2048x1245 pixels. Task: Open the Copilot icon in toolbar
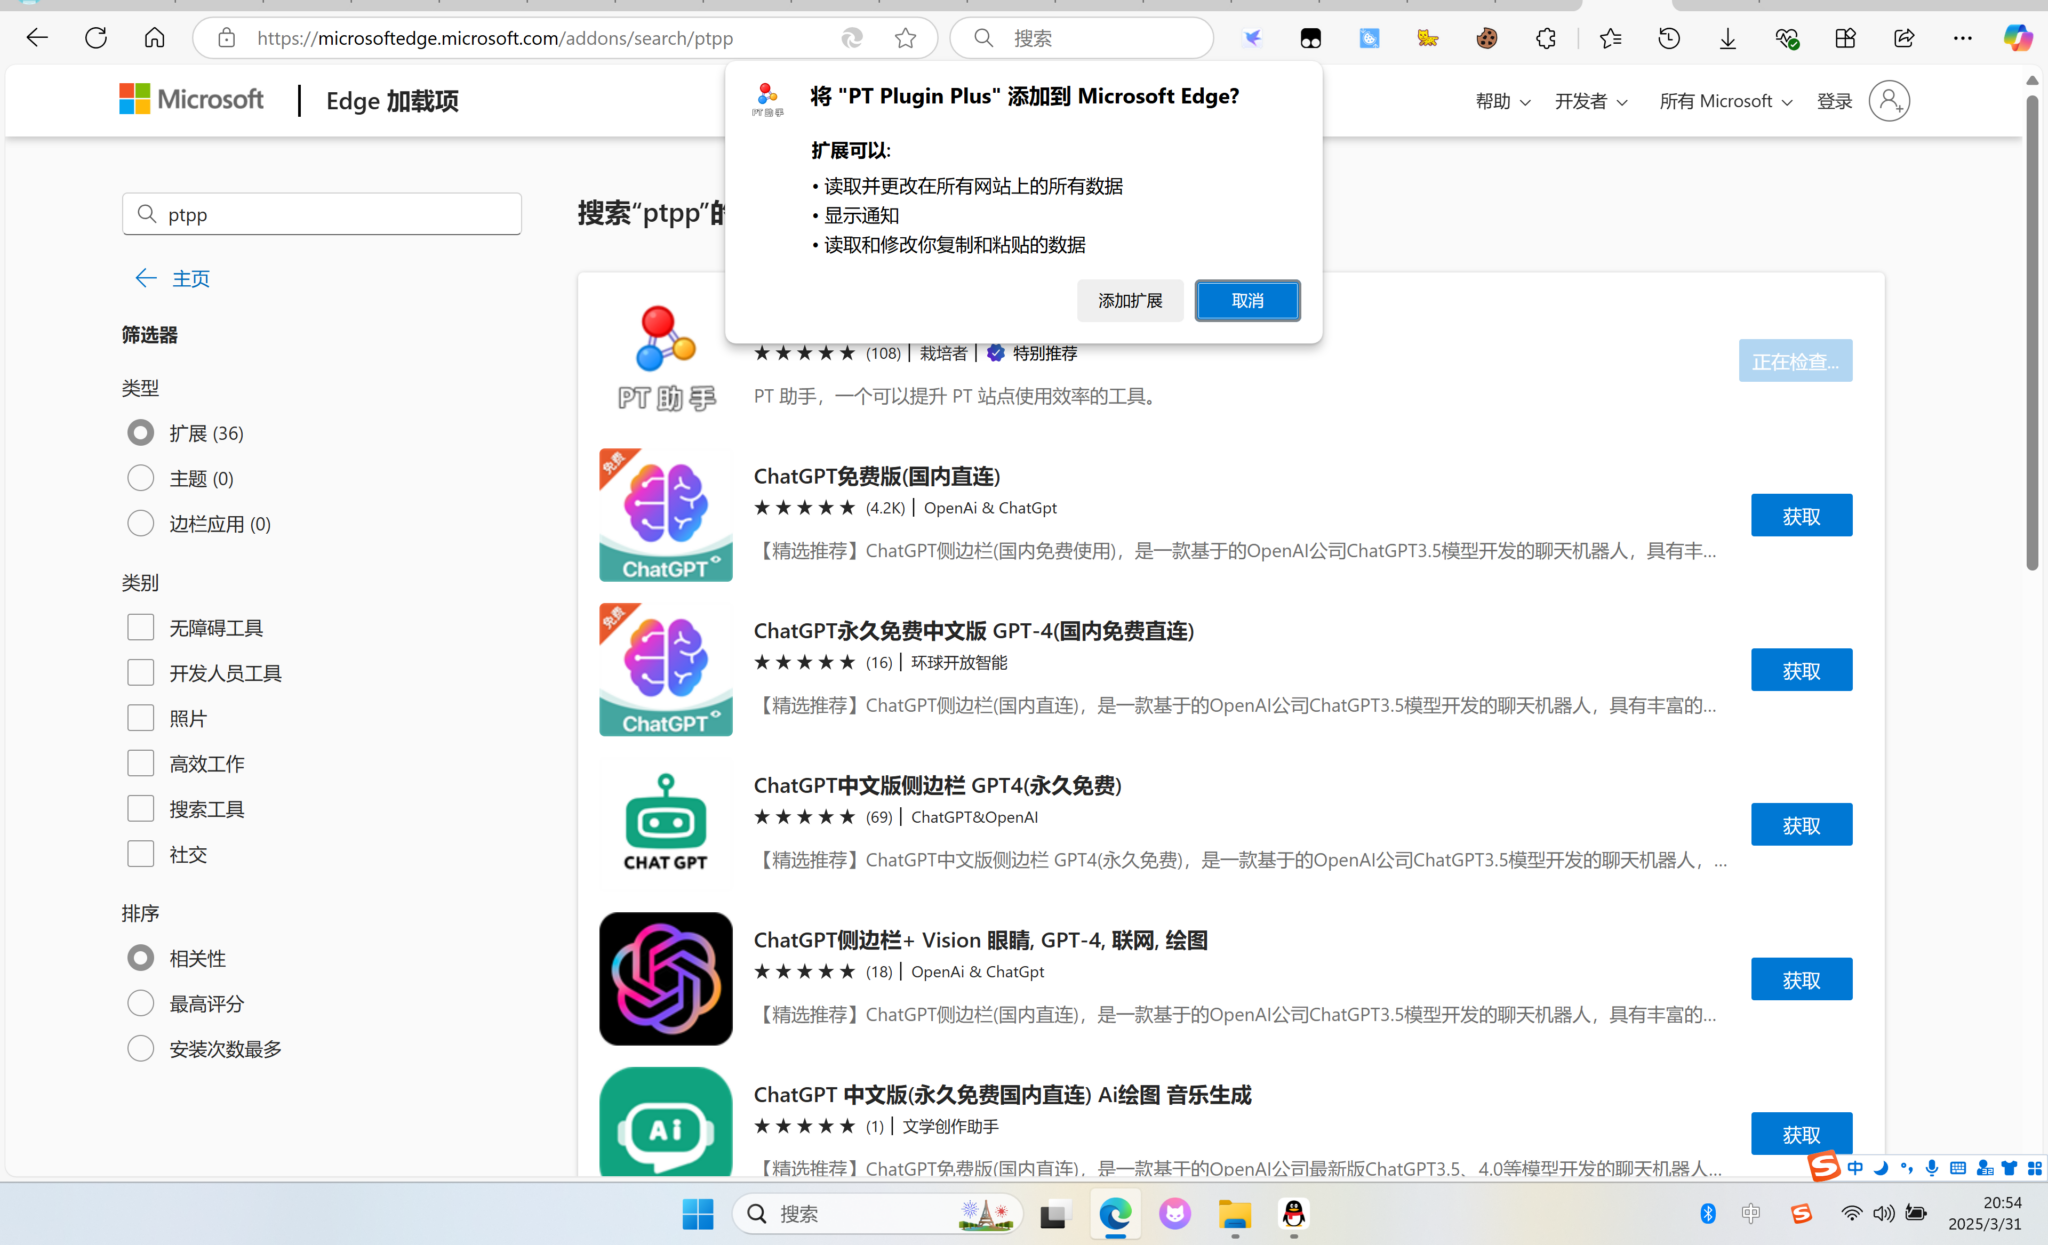click(2017, 38)
